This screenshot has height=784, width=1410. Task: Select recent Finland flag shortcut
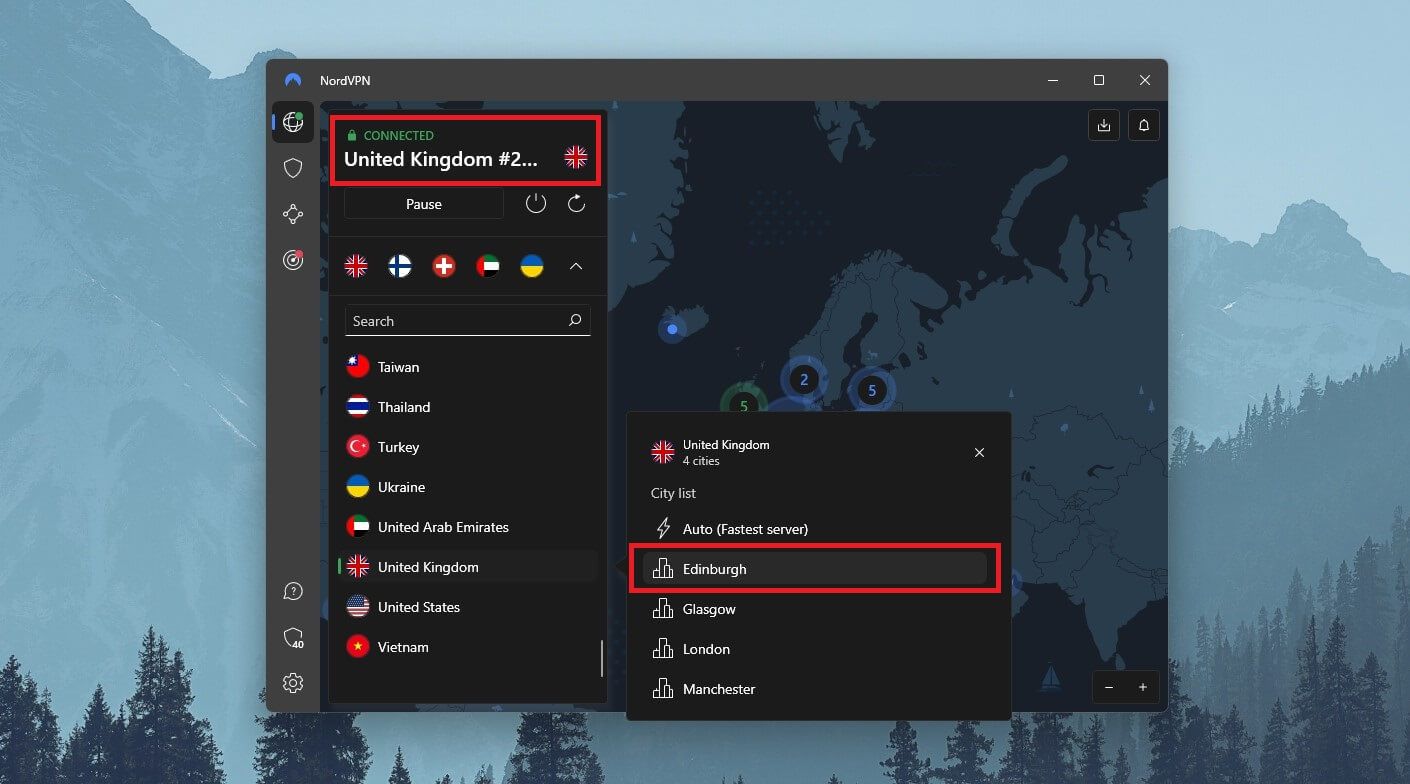tap(400, 266)
